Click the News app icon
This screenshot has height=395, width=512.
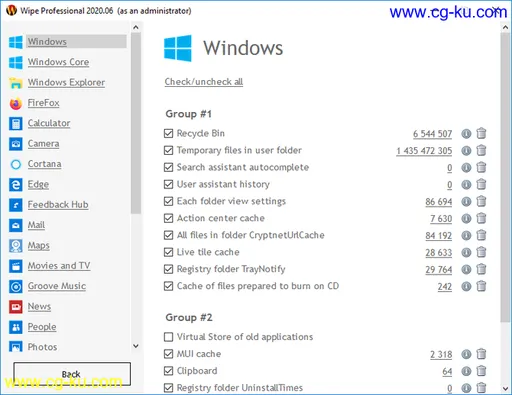(16, 307)
